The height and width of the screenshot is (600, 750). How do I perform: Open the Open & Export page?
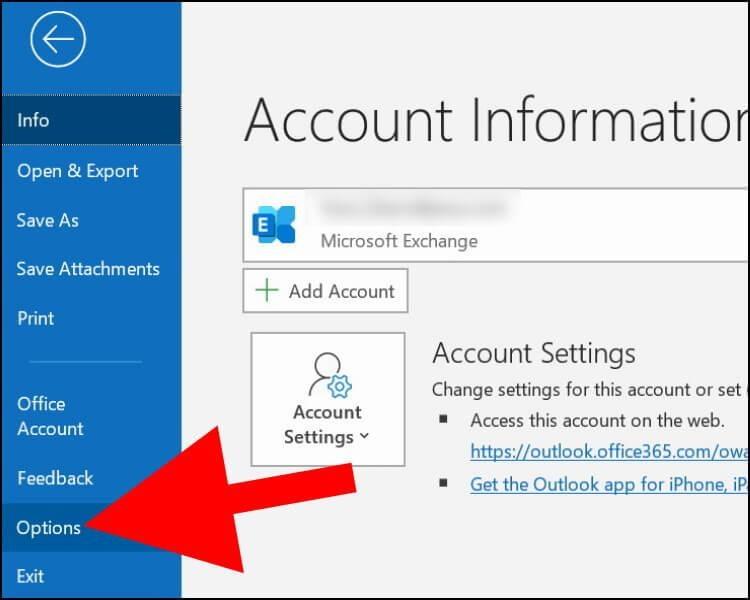[x=91, y=171]
